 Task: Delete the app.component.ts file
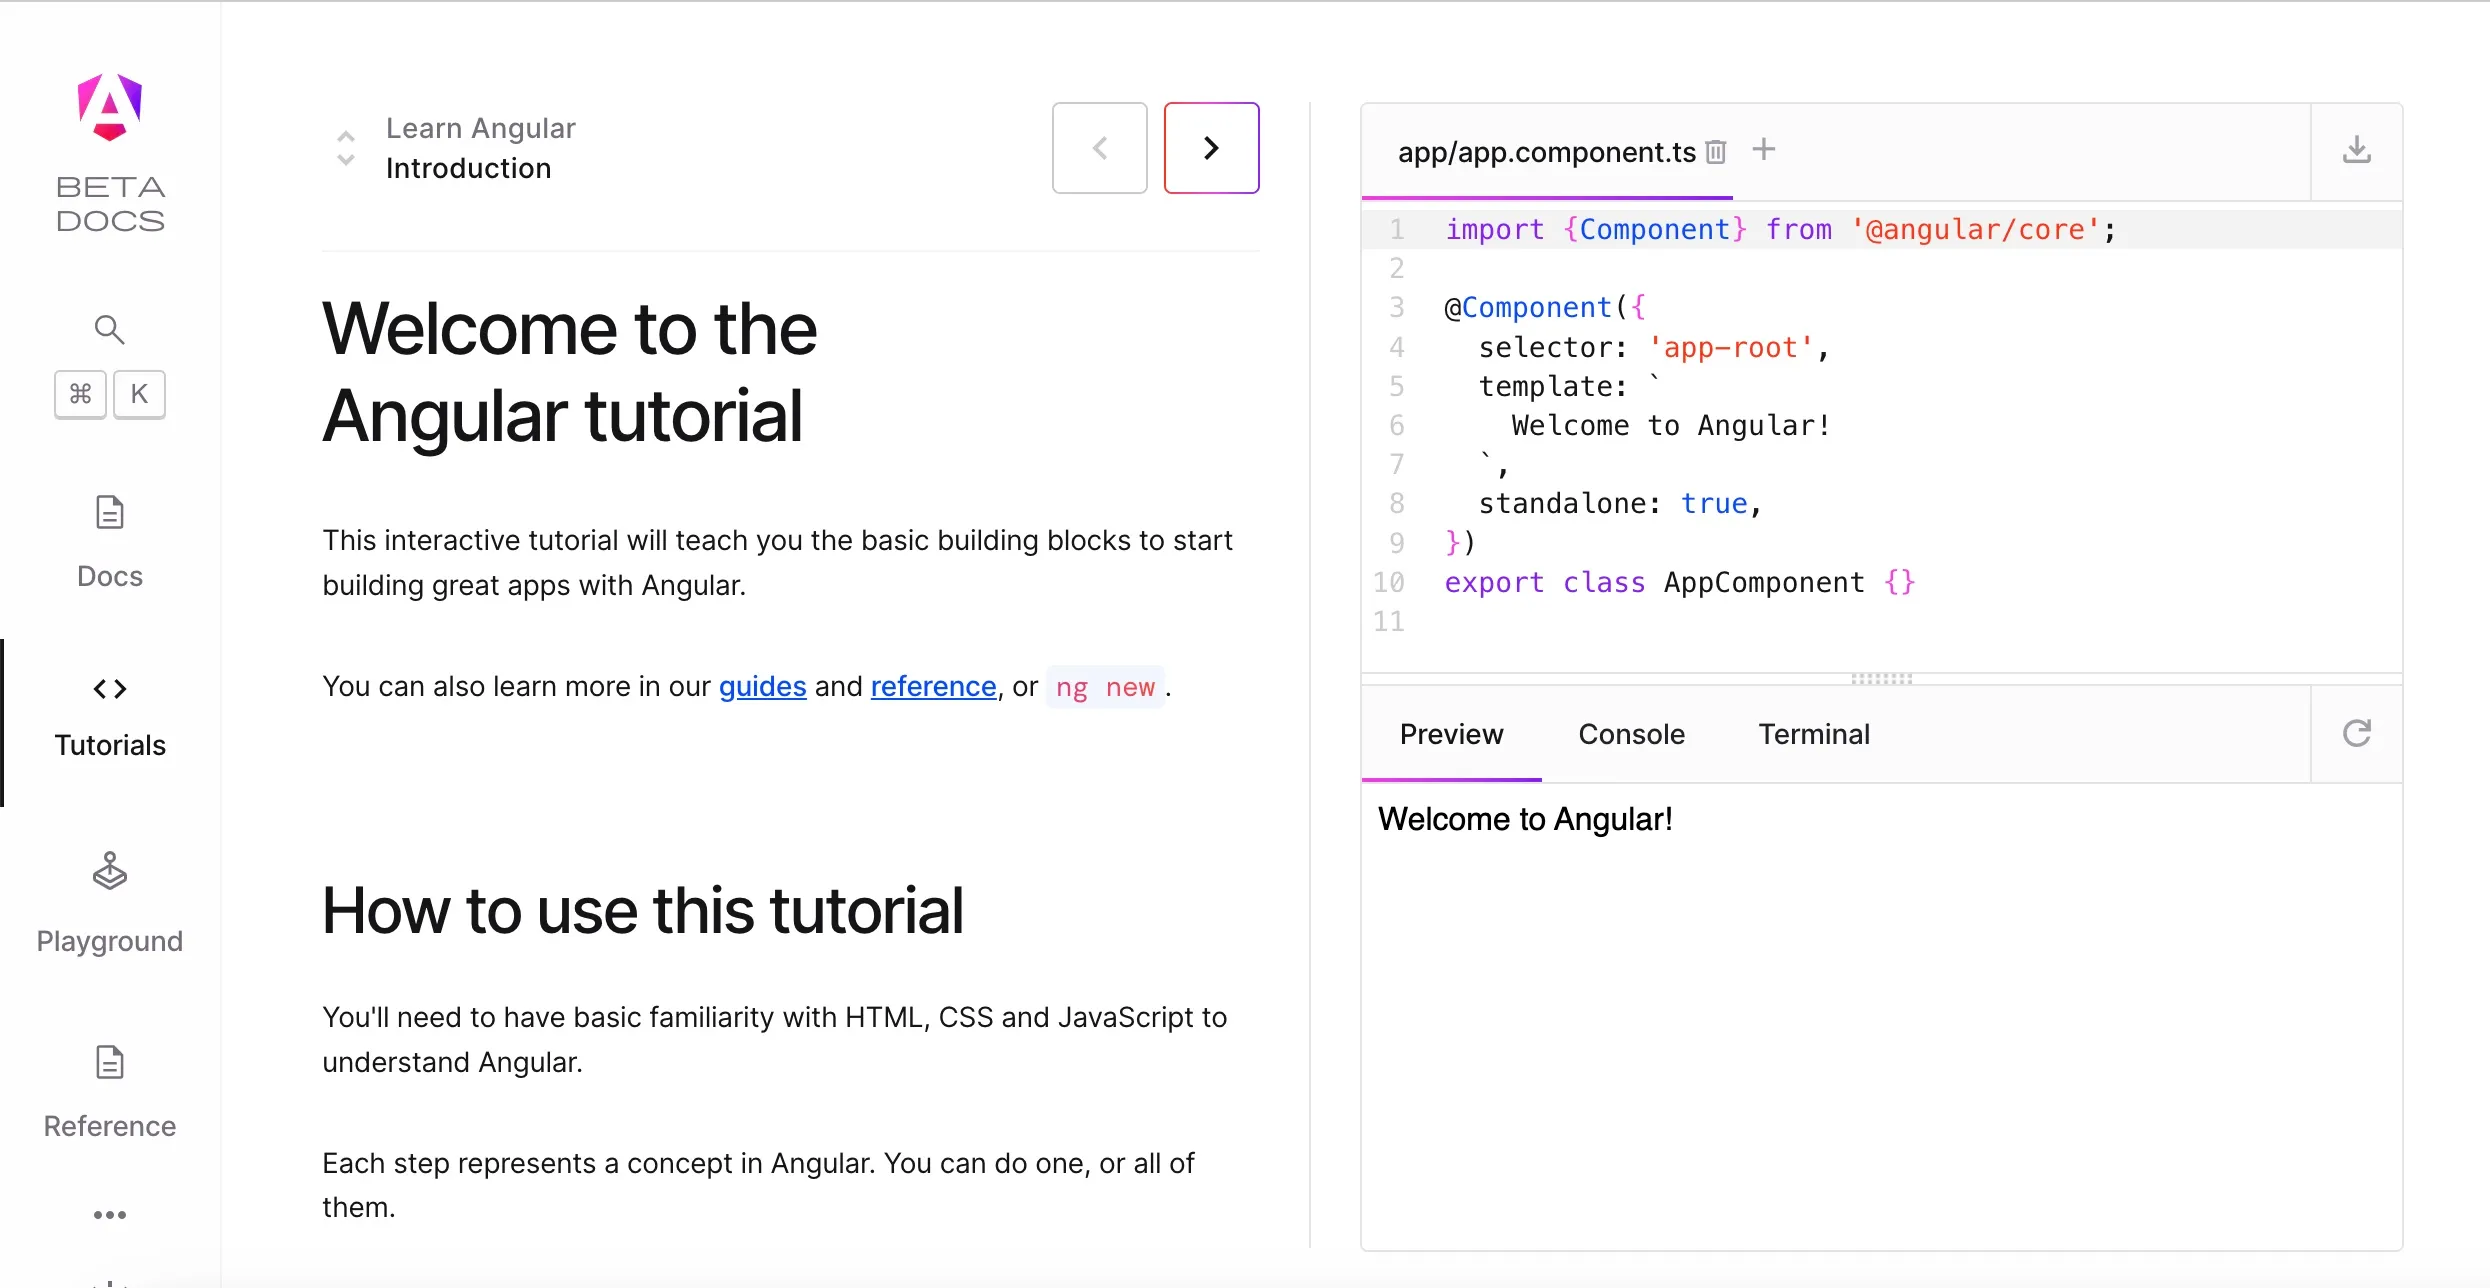click(1716, 151)
